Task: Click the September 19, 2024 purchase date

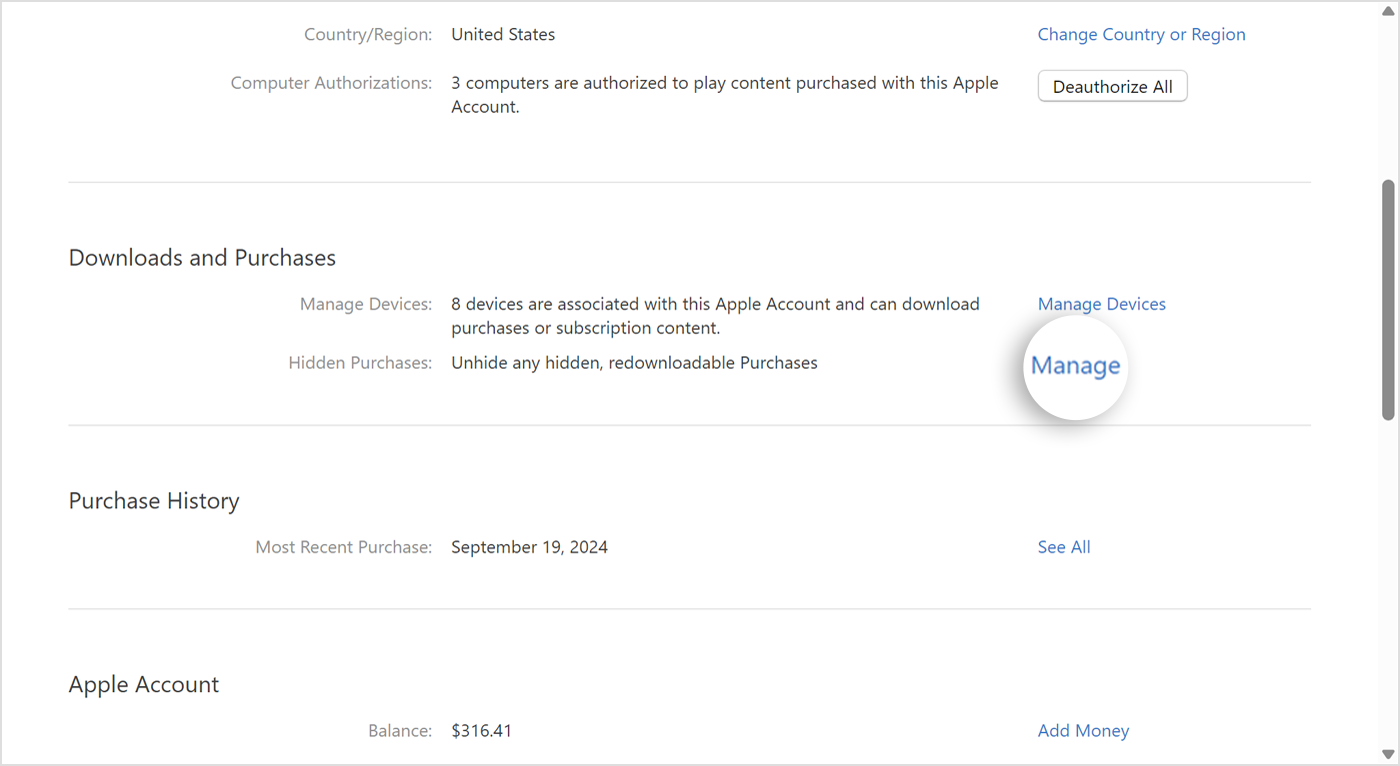Action: coord(529,547)
